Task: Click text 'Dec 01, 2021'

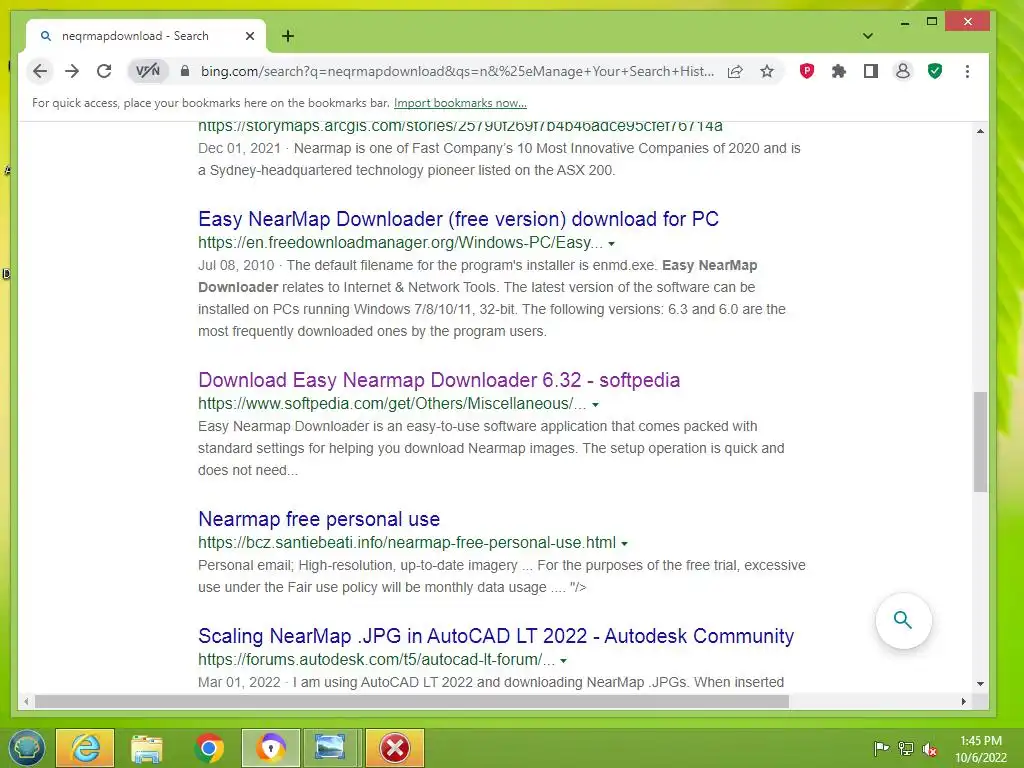Action: pyautogui.click(x=239, y=148)
